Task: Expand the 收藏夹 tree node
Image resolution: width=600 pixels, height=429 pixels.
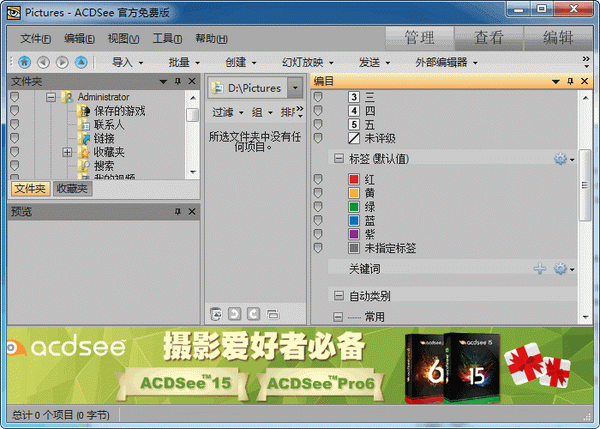Action: point(67,152)
